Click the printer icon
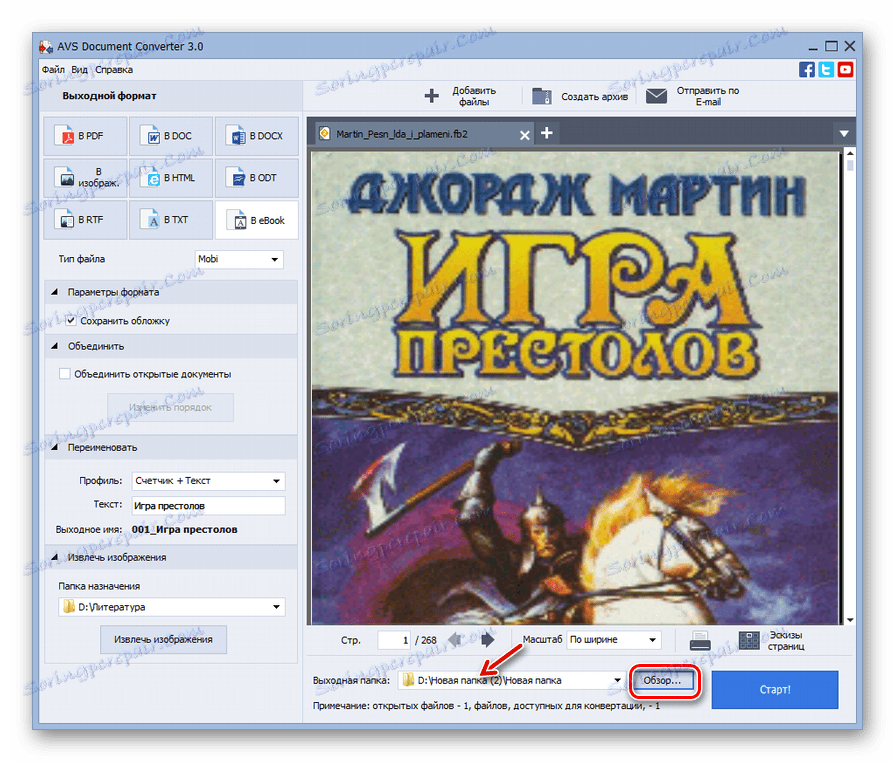This screenshot has width=895, height=762. point(700,640)
